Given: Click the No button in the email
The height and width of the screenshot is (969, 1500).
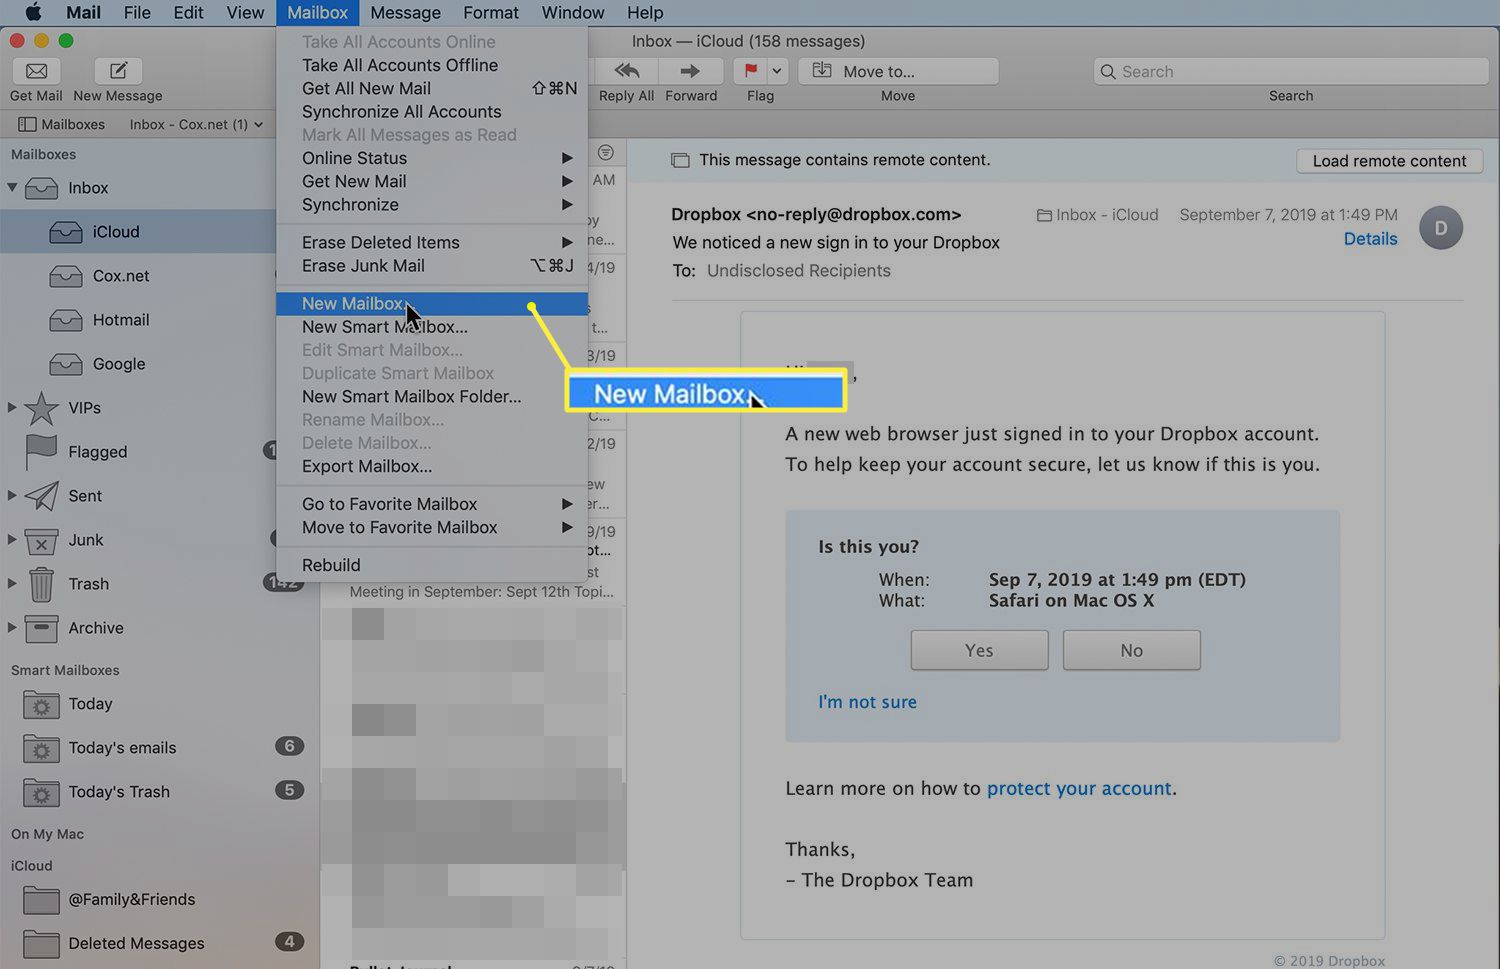Looking at the screenshot, I should 1131,650.
